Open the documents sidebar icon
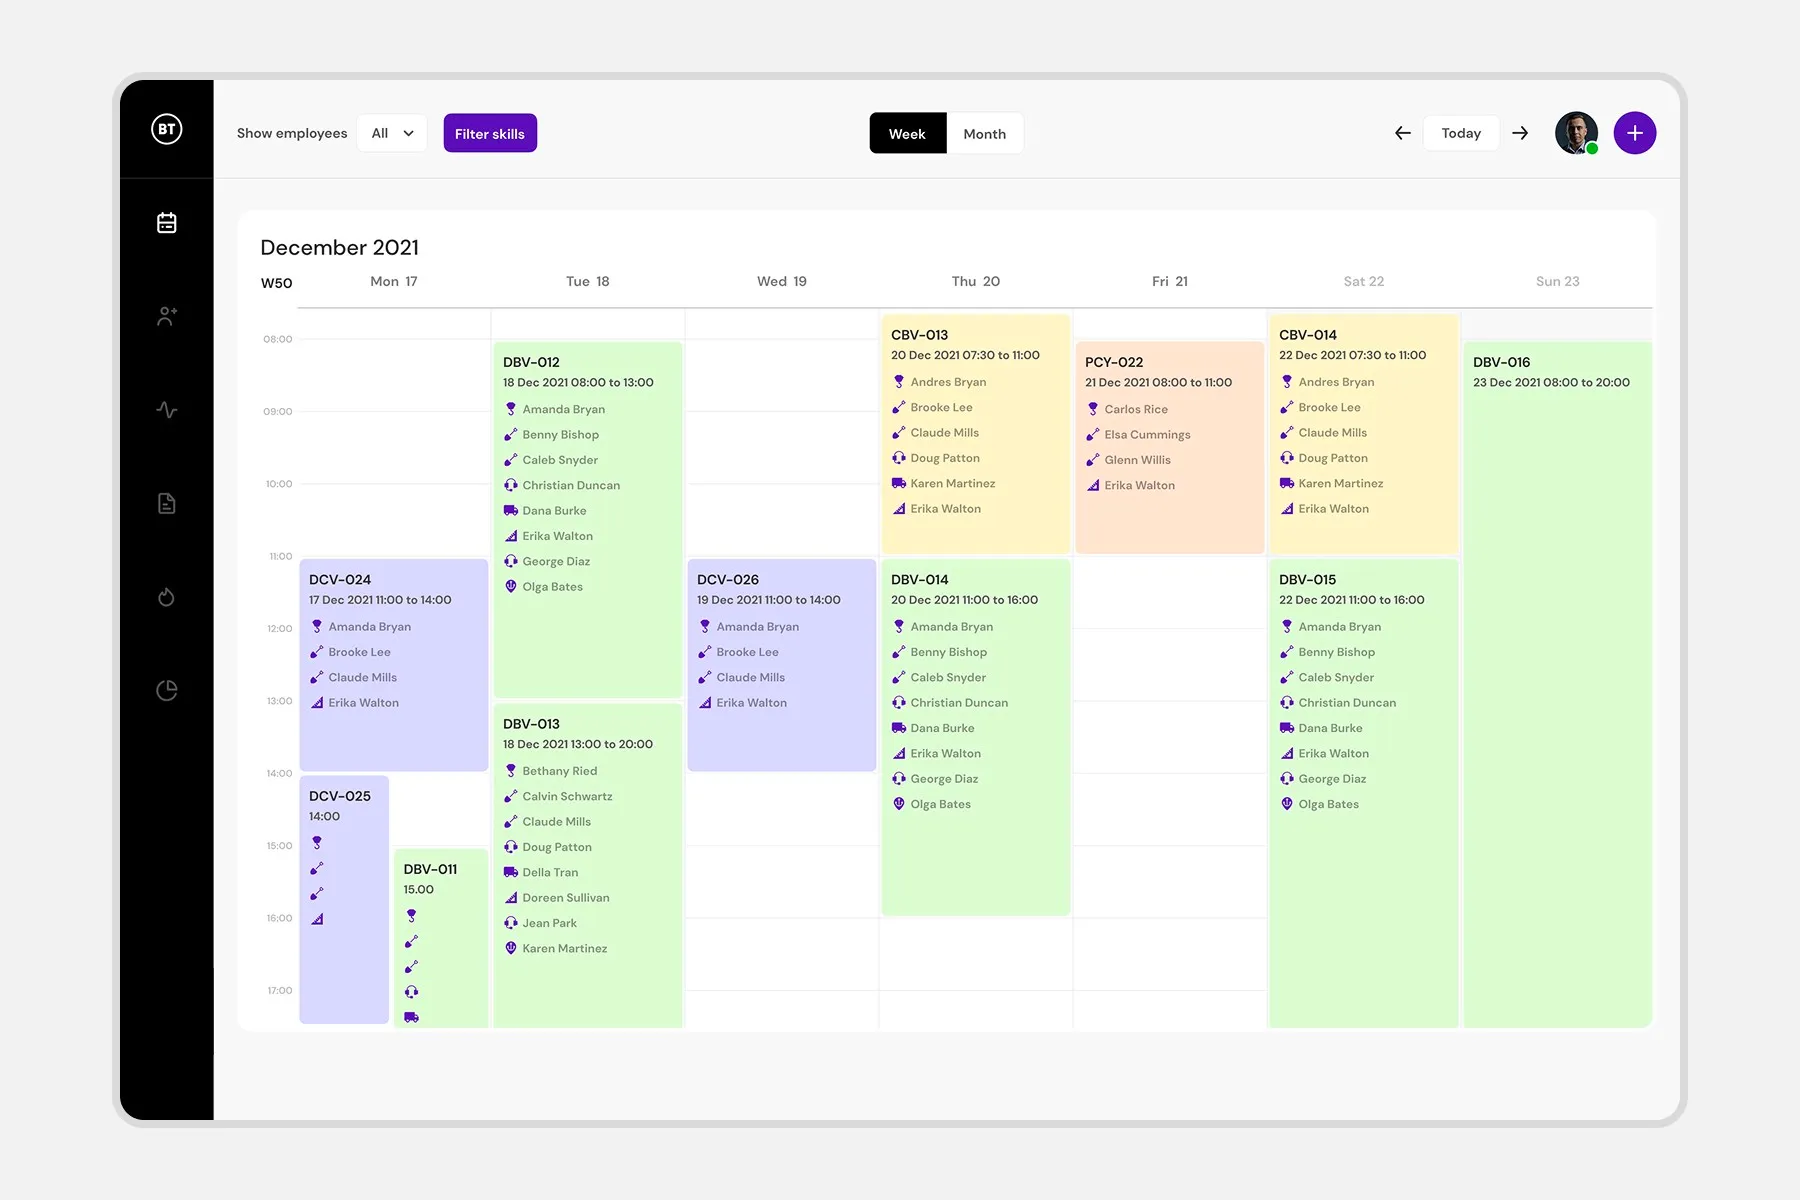 (167, 503)
